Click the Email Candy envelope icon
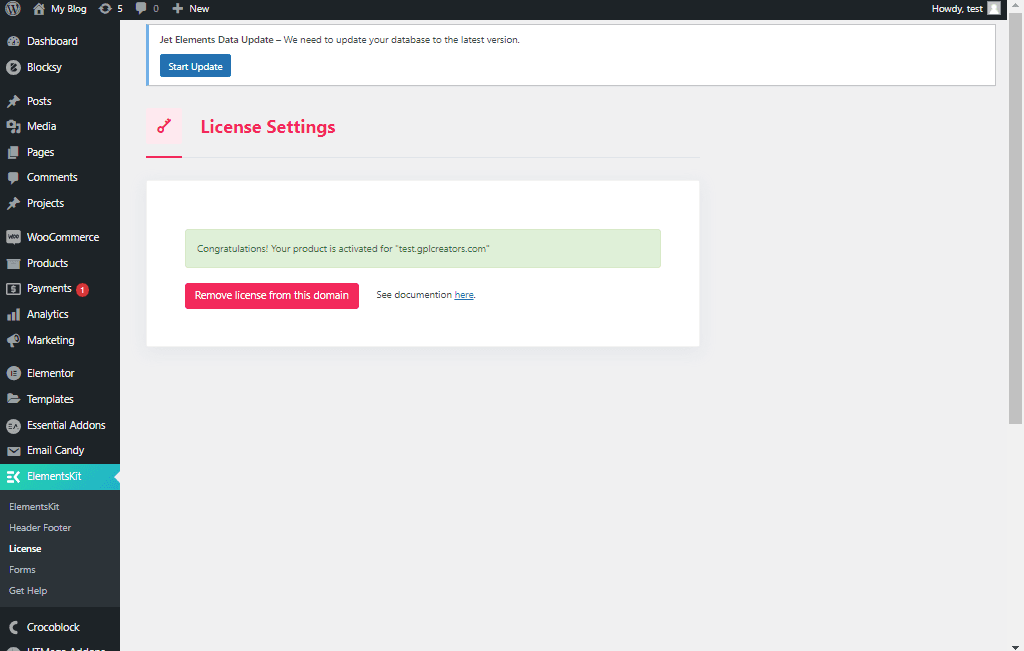Viewport: 1024px width, 651px height. pyautogui.click(x=13, y=451)
